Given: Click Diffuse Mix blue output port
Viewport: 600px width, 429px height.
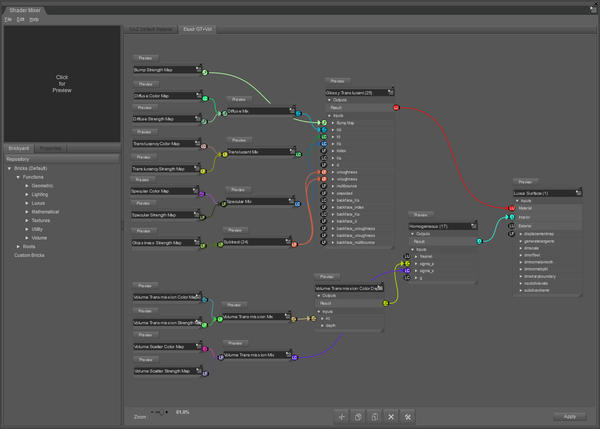Looking at the screenshot, I should tap(298, 114).
